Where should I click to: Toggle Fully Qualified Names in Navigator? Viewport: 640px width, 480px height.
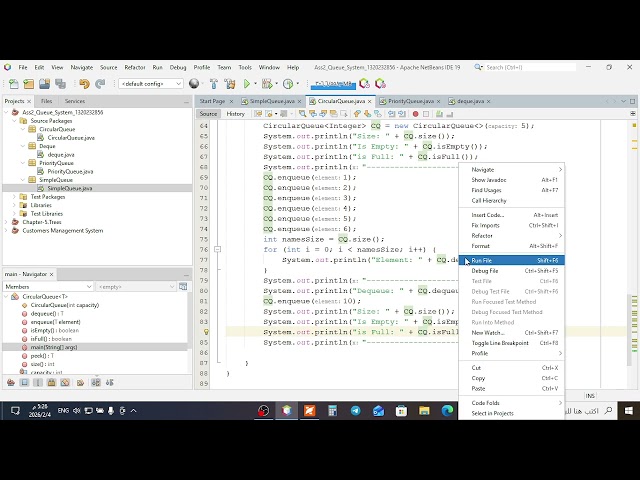point(80,382)
